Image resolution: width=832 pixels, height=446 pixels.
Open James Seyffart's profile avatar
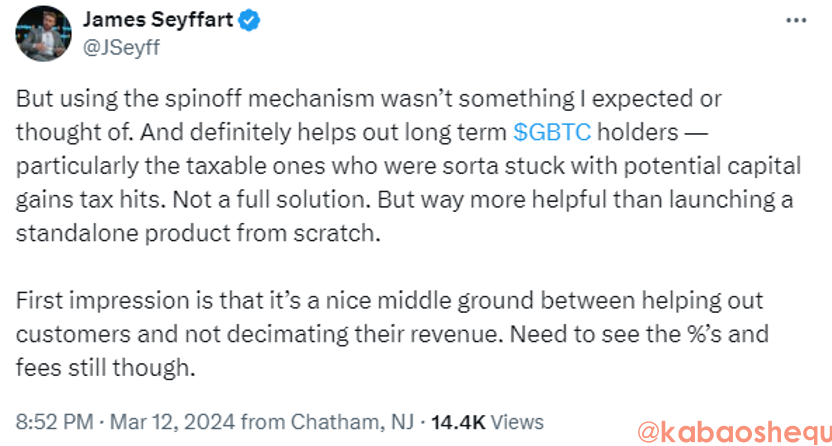click(42, 35)
